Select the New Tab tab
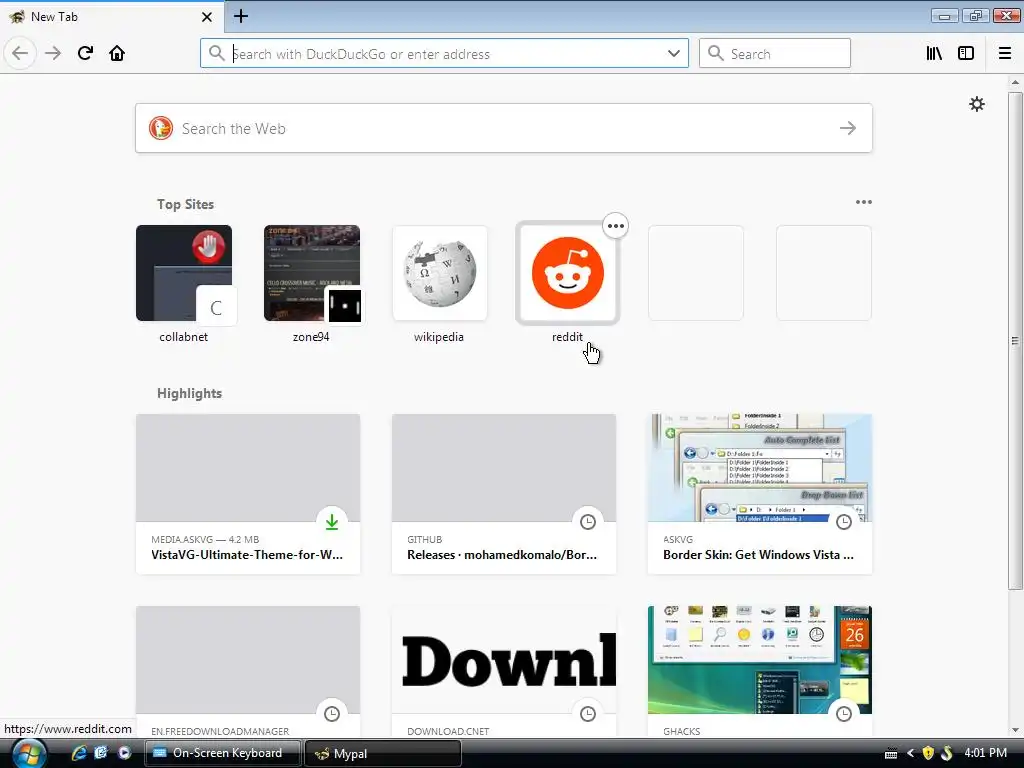This screenshot has width=1024, height=768. (x=111, y=17)
